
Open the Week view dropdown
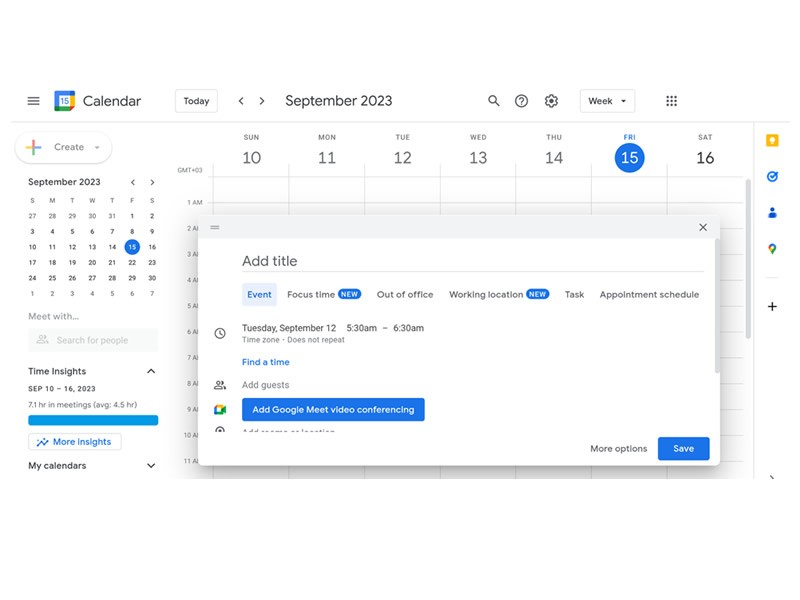pos(607,100)
